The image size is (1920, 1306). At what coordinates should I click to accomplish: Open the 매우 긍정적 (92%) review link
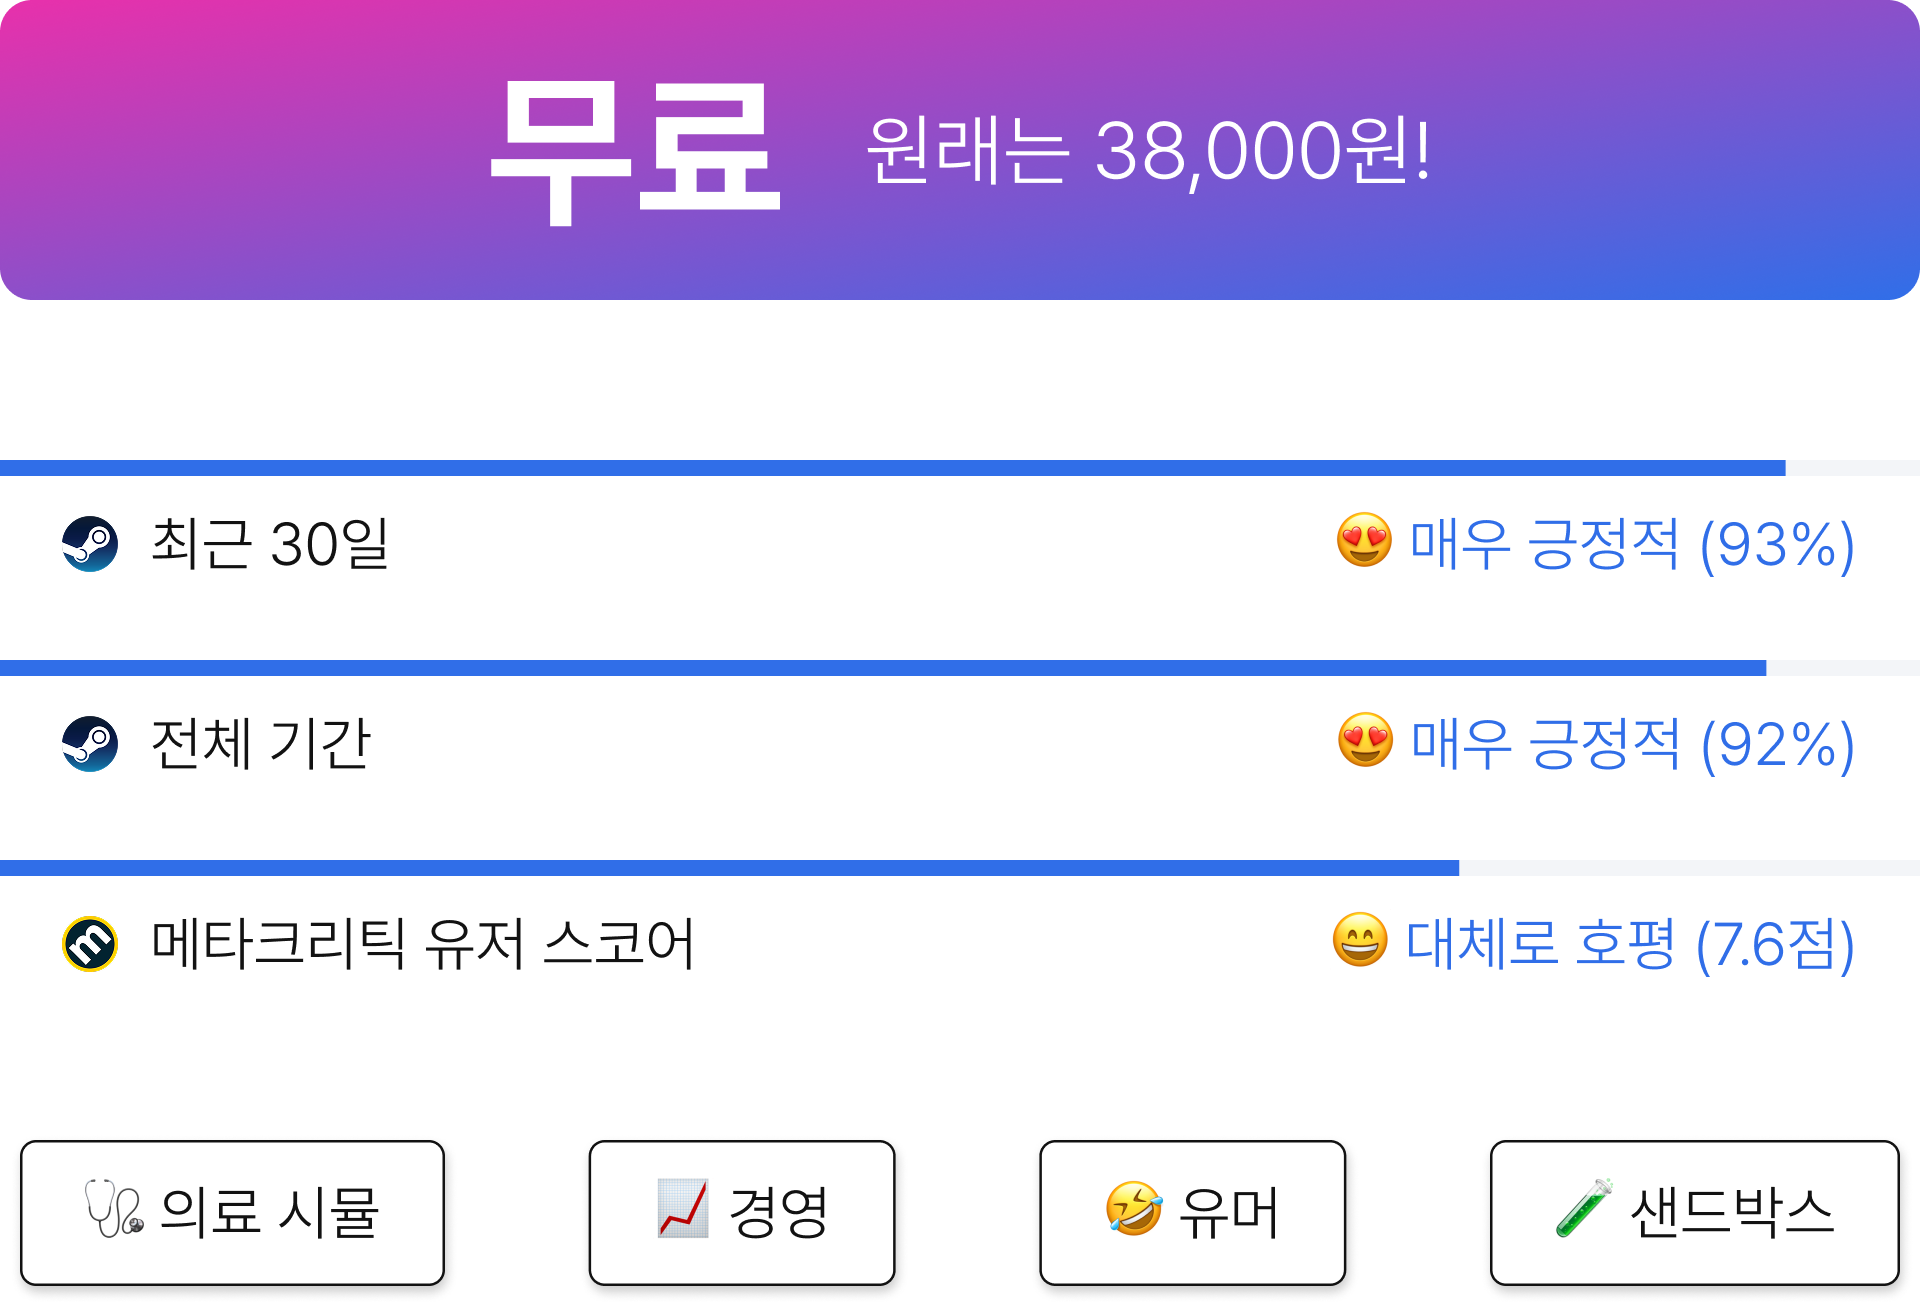tap(1633, 745)
